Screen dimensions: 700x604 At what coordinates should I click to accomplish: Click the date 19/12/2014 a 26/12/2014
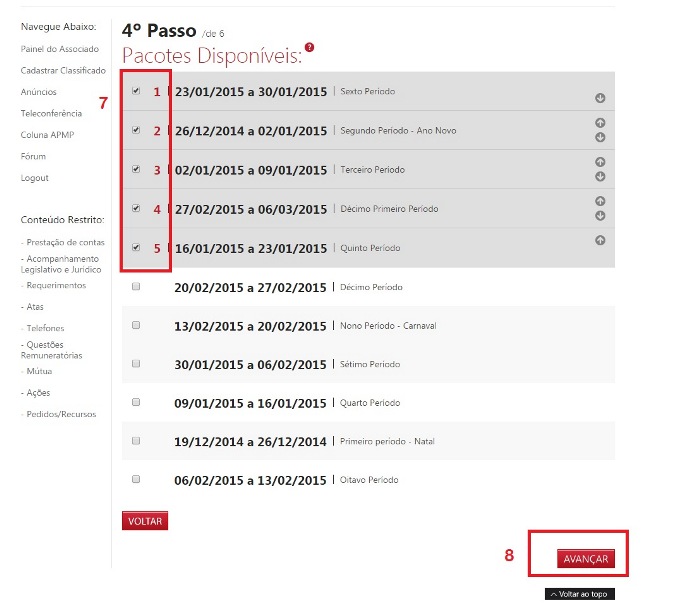pos(250,442)
